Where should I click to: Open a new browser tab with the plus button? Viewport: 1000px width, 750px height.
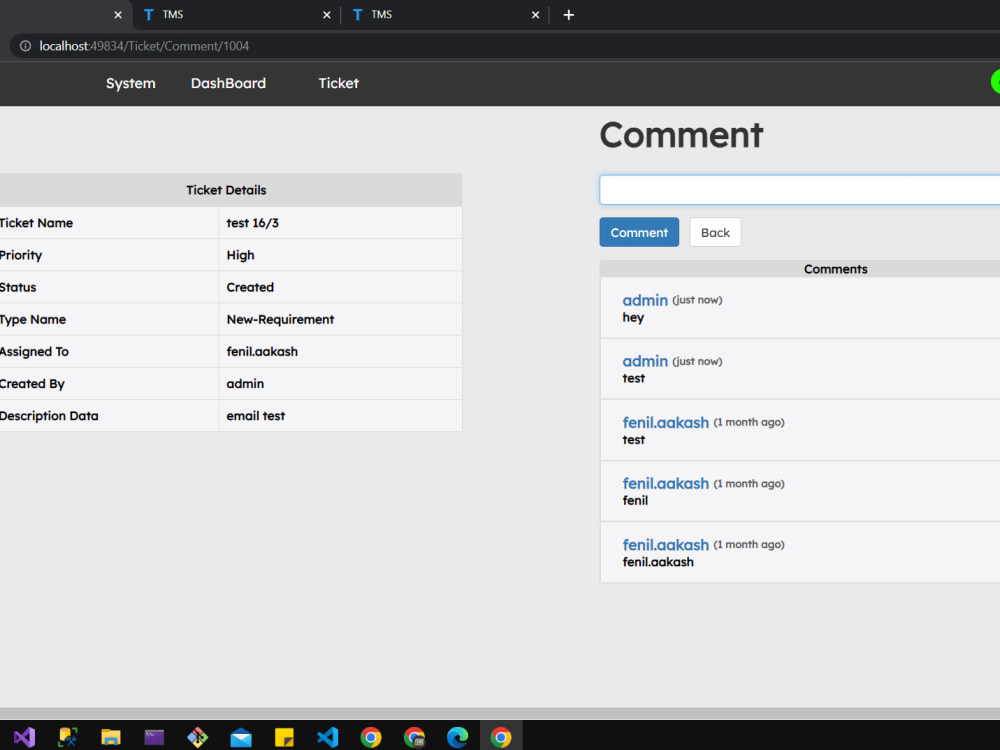(x=569, y=14)
